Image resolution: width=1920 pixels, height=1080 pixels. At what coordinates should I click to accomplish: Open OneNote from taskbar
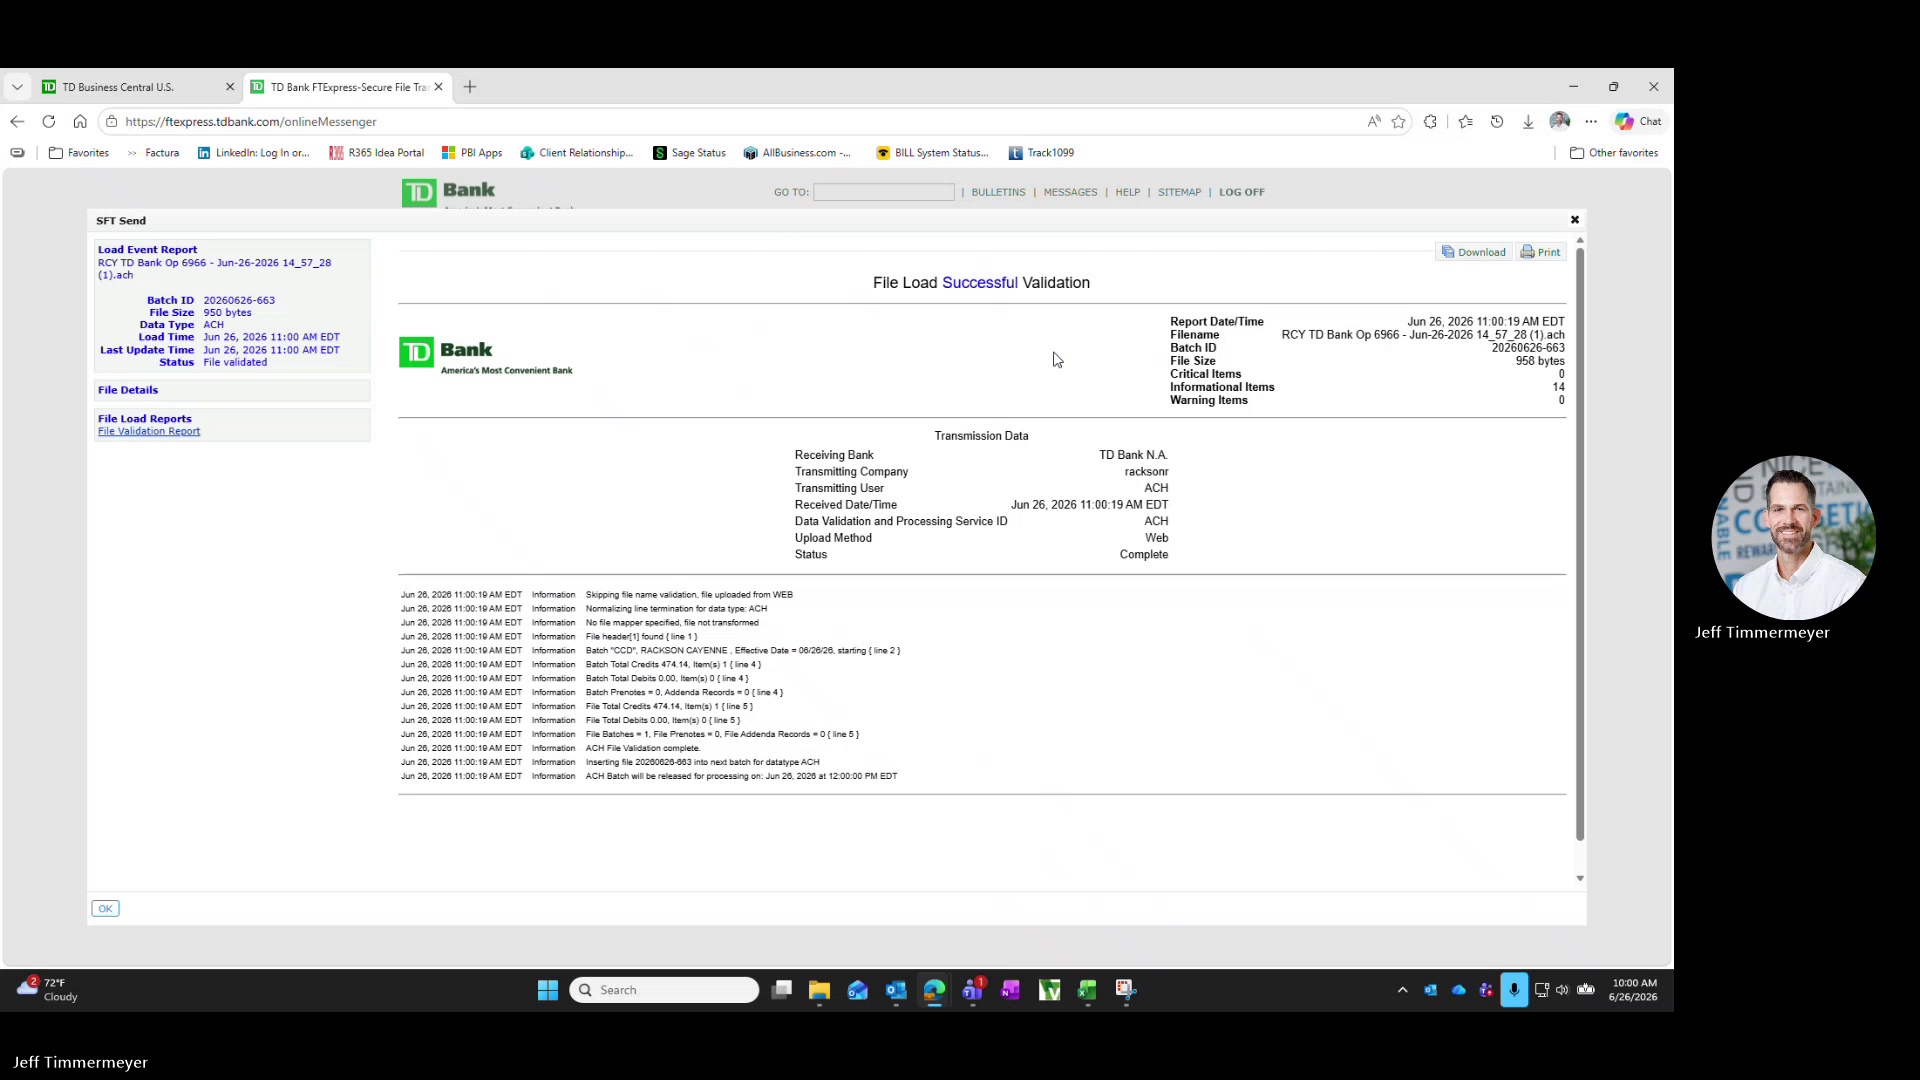(x=1011, y=990)
